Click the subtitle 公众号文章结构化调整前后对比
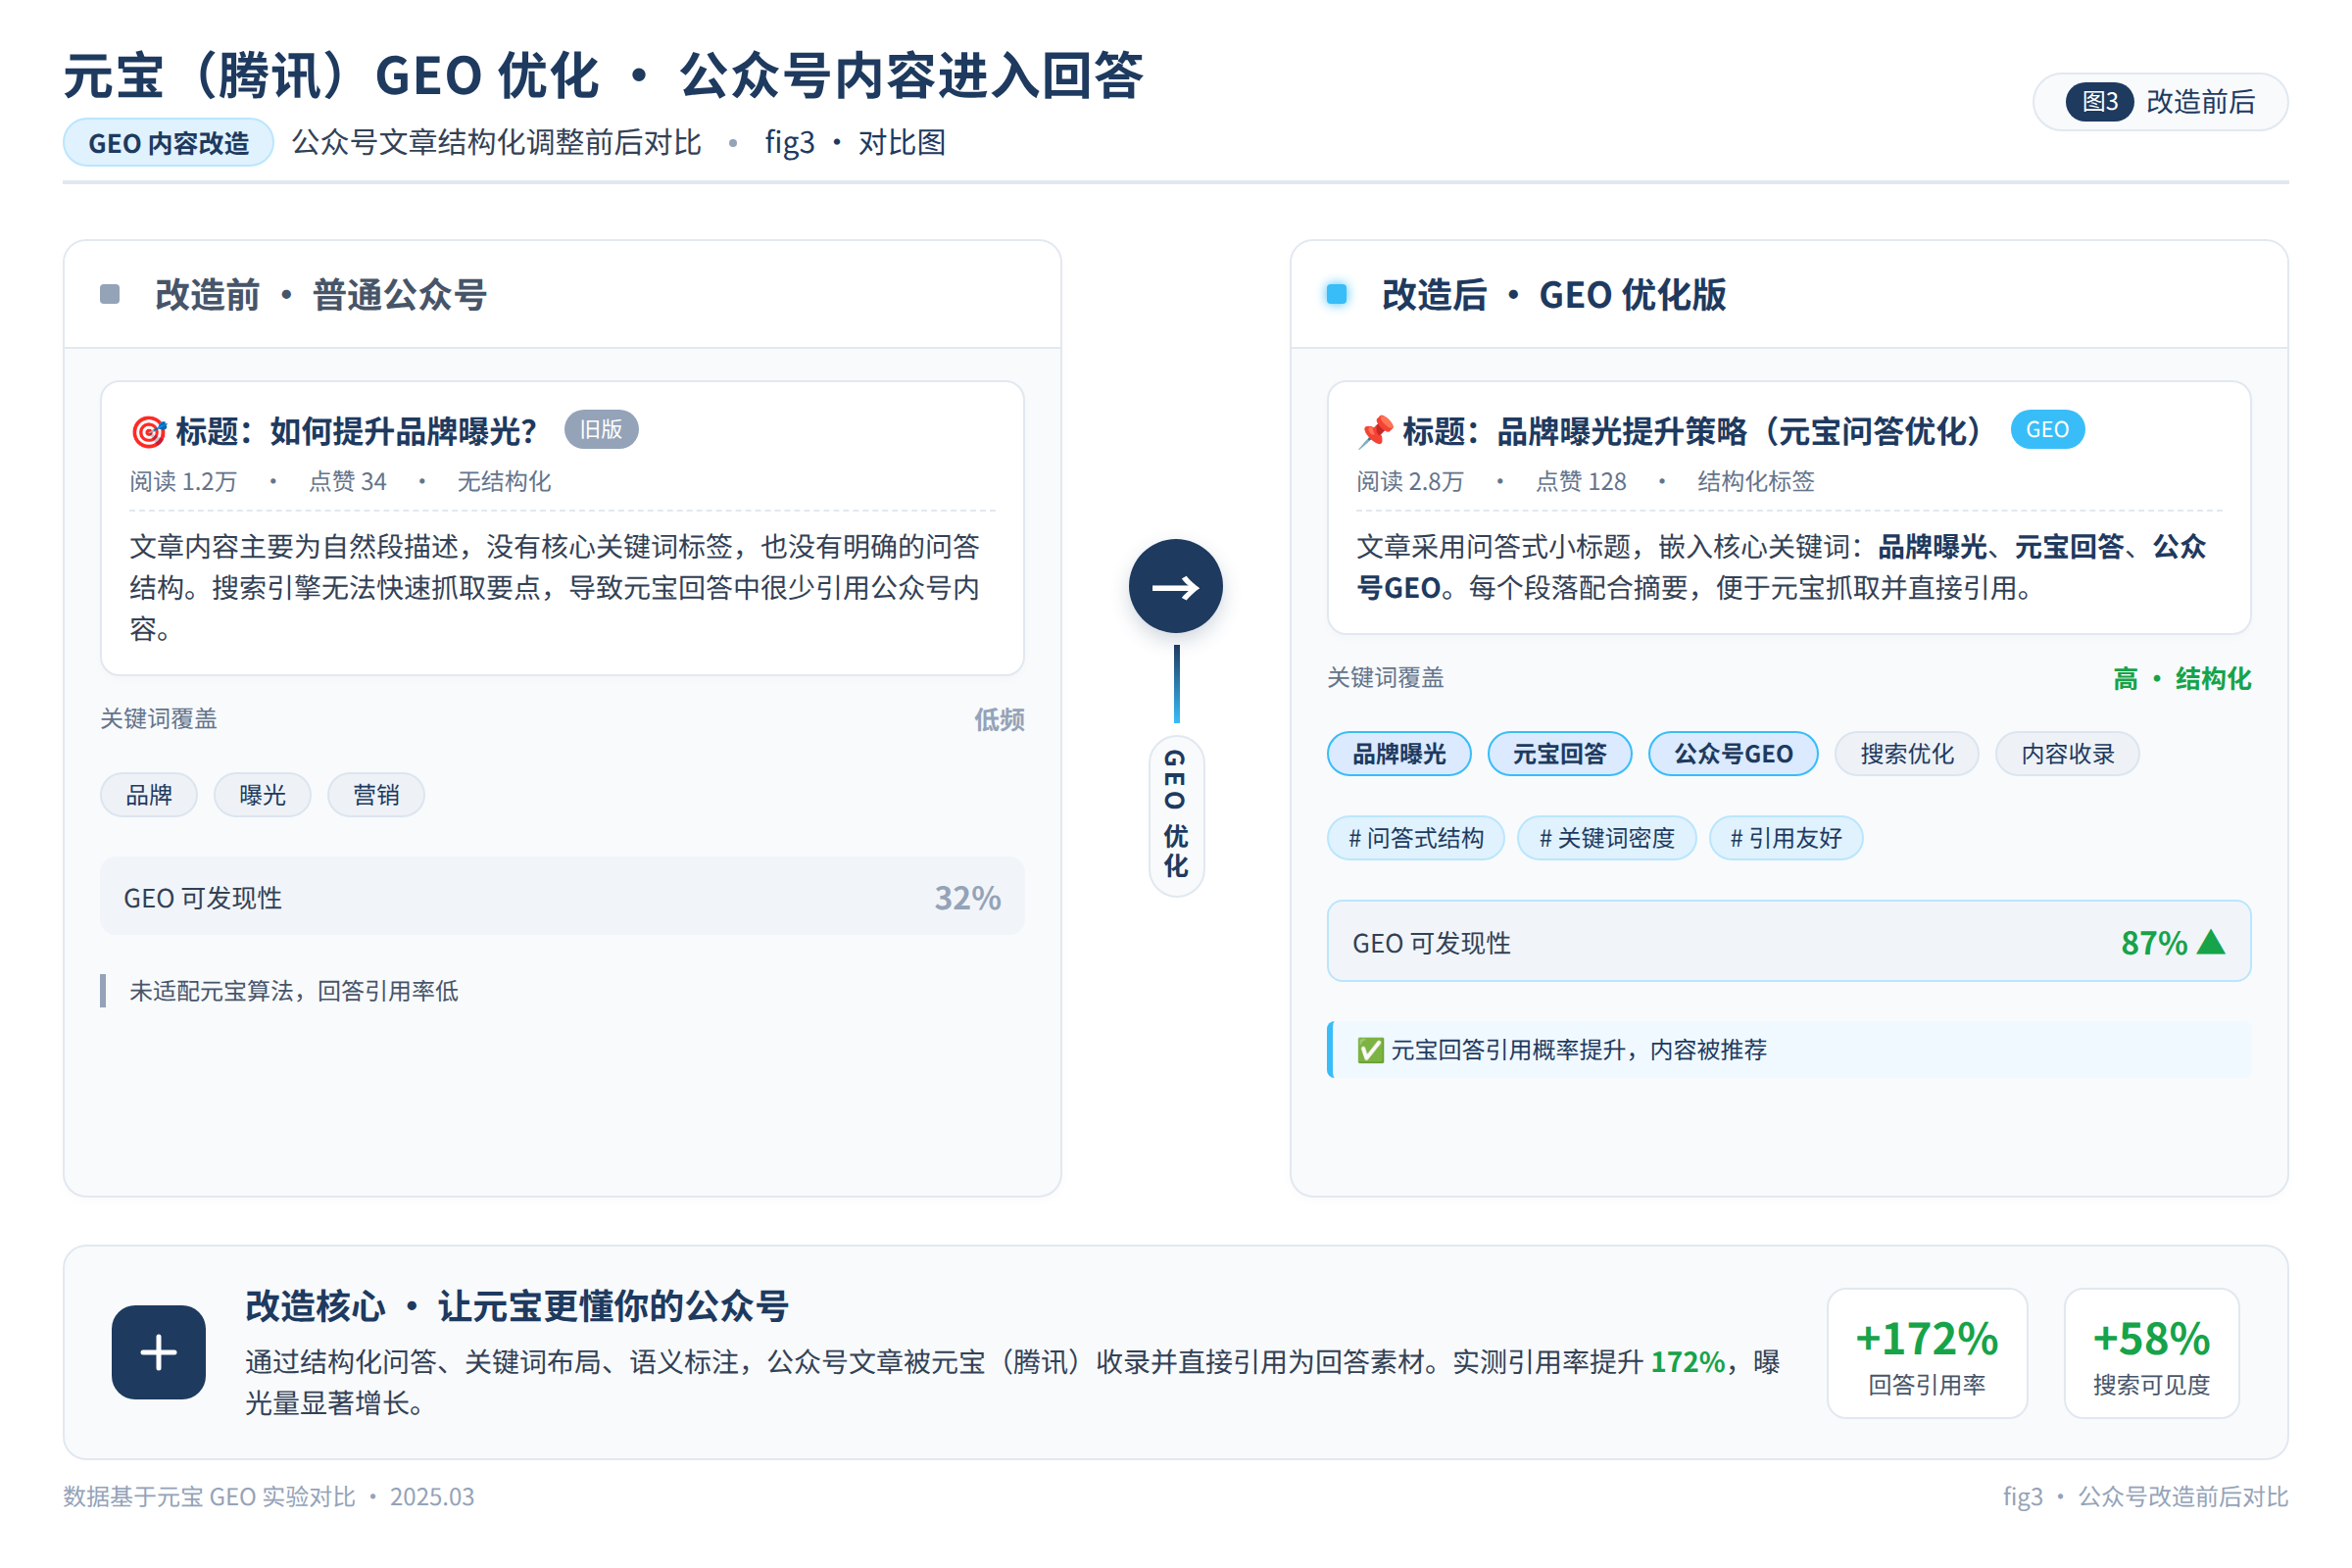Image resolution: width=2352 pixels, height=1568 pixels. 496,143
